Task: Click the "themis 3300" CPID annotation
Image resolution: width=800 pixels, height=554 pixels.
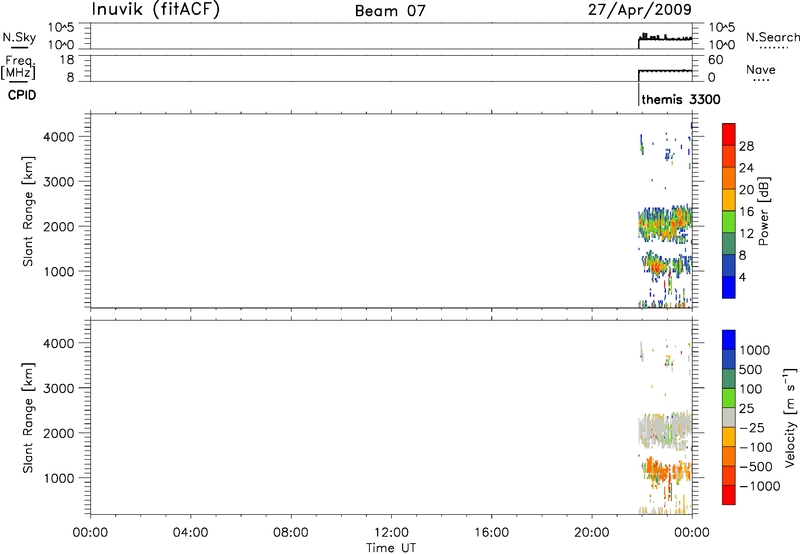Action: 681,99
